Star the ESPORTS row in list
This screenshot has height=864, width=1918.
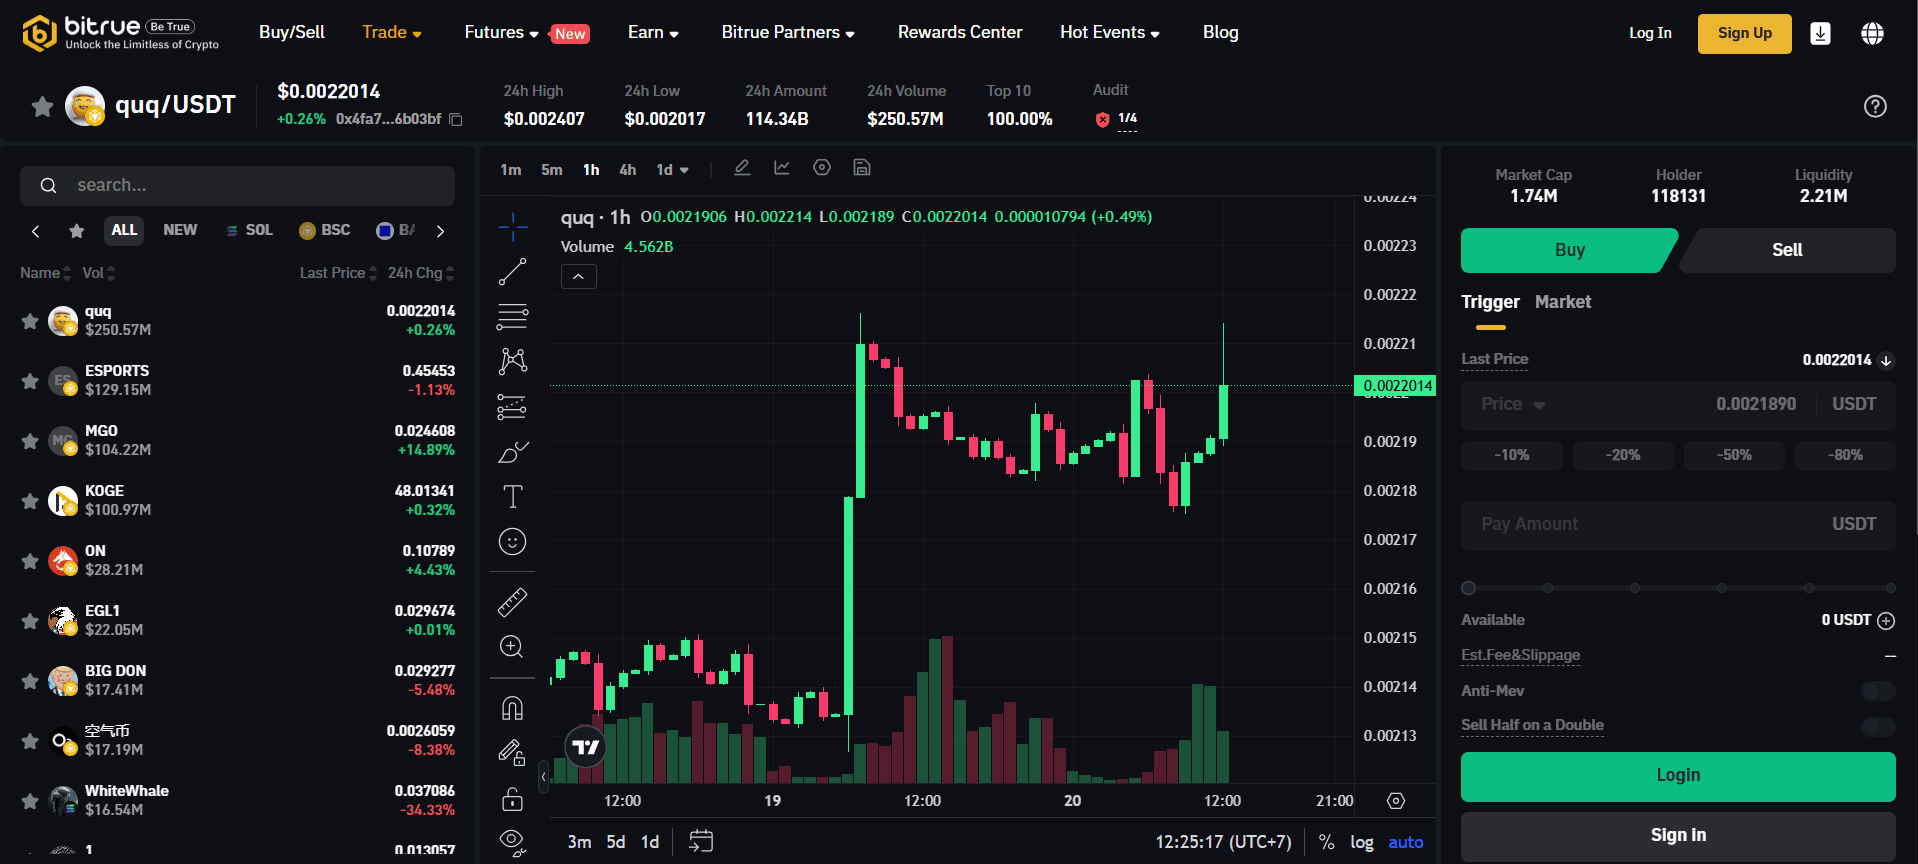point(30,381)
